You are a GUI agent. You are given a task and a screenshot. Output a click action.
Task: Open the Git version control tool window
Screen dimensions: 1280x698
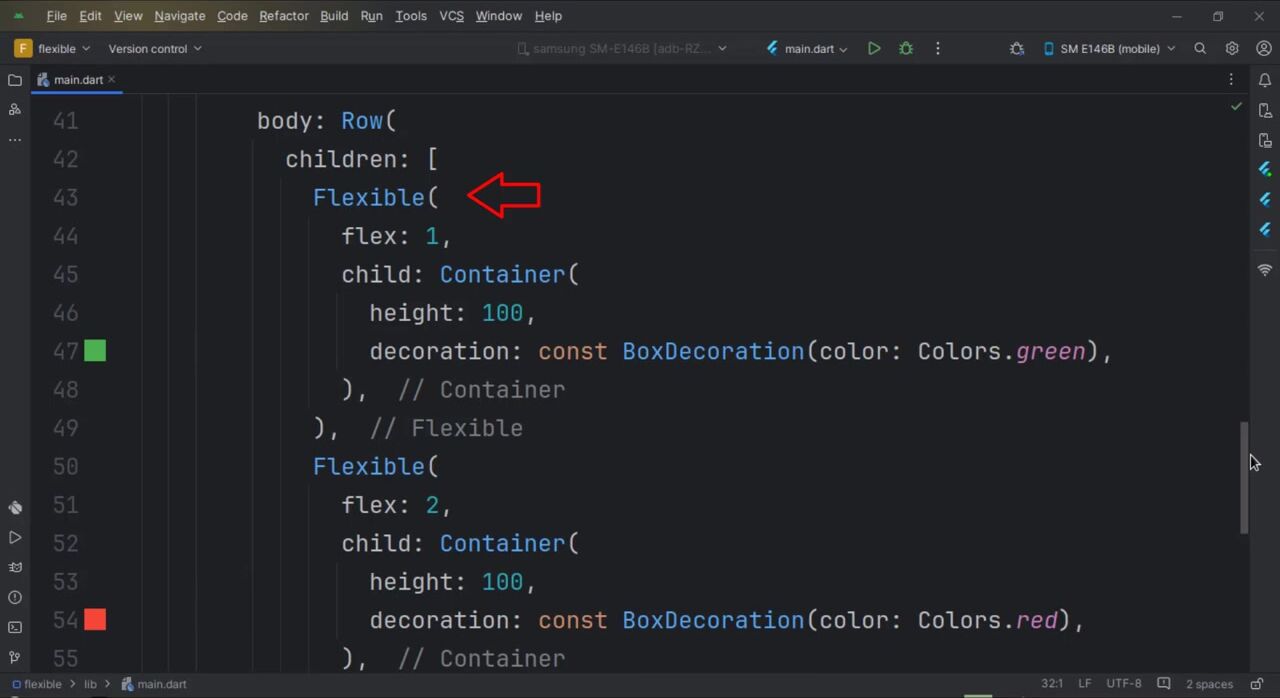pyautogui.click(x=15, y=657)
